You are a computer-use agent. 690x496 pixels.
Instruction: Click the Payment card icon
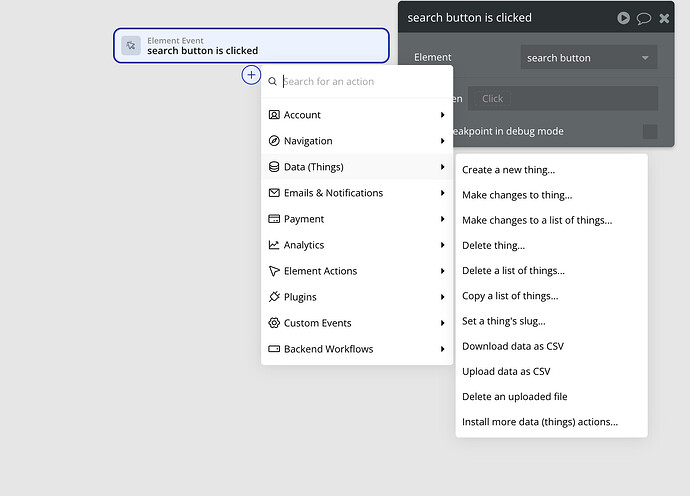coord(274,219)
